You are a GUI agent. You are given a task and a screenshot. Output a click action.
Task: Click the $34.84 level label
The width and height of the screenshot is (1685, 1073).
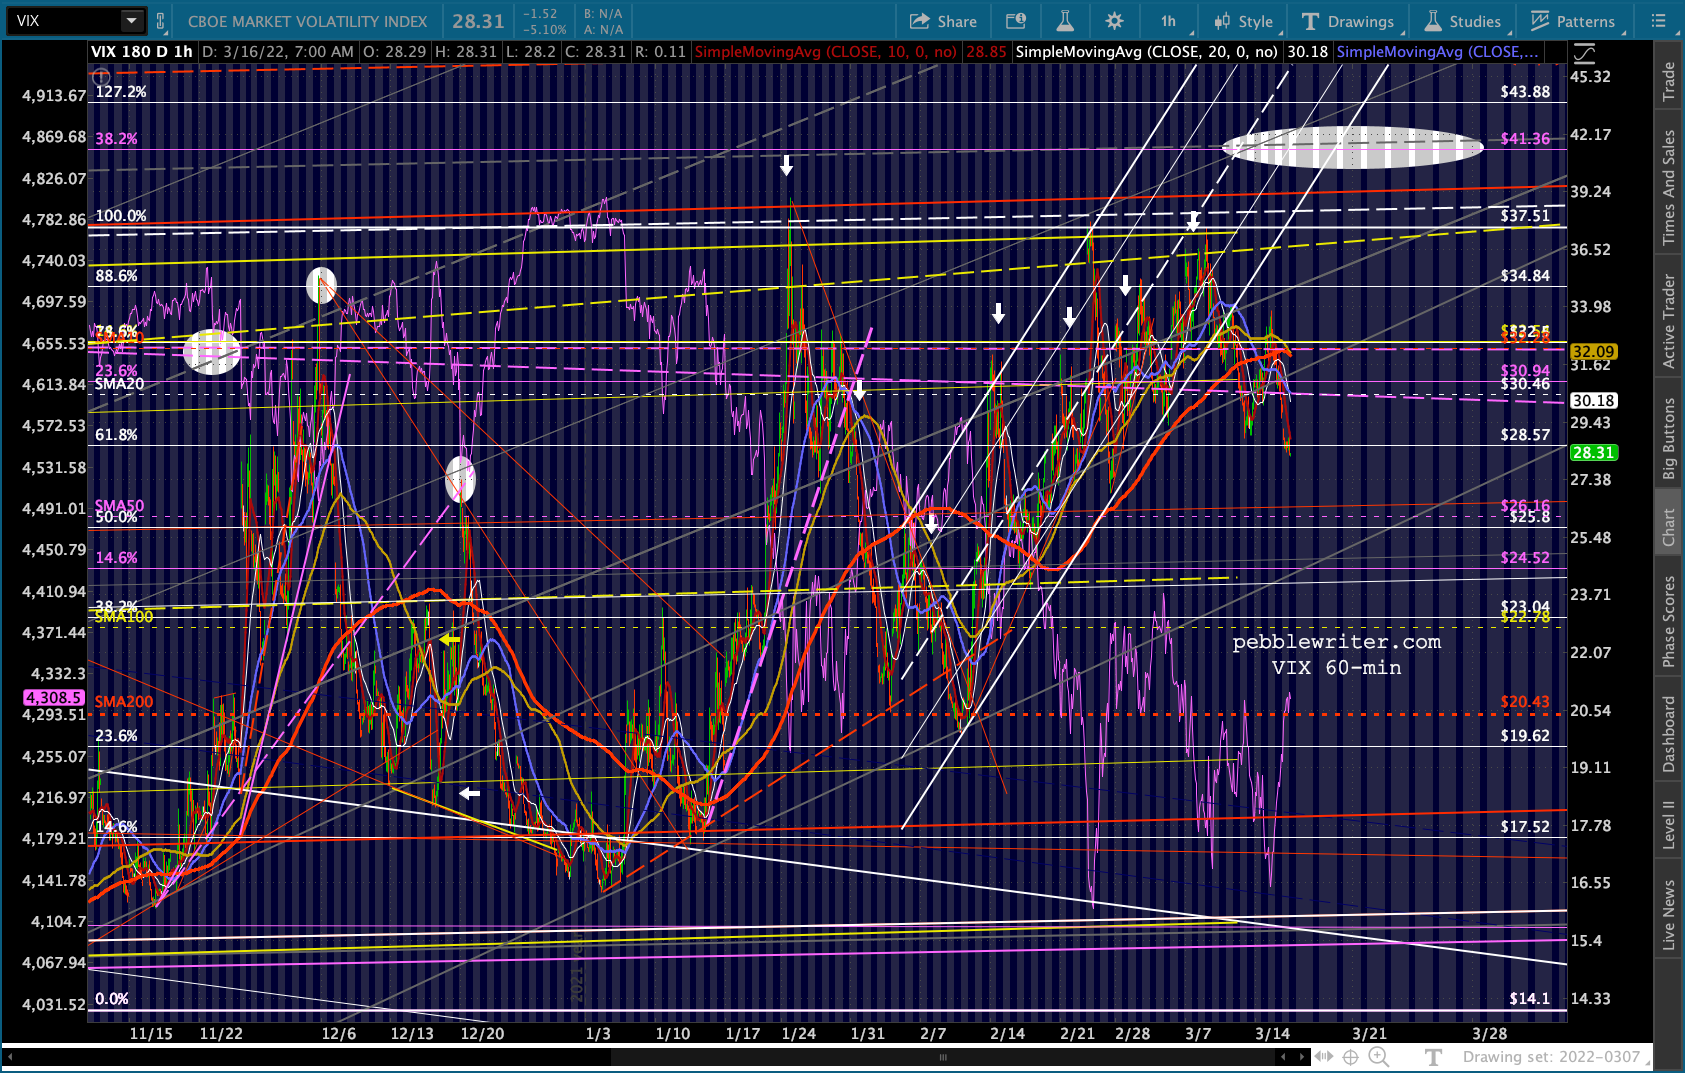point(1525,276)
